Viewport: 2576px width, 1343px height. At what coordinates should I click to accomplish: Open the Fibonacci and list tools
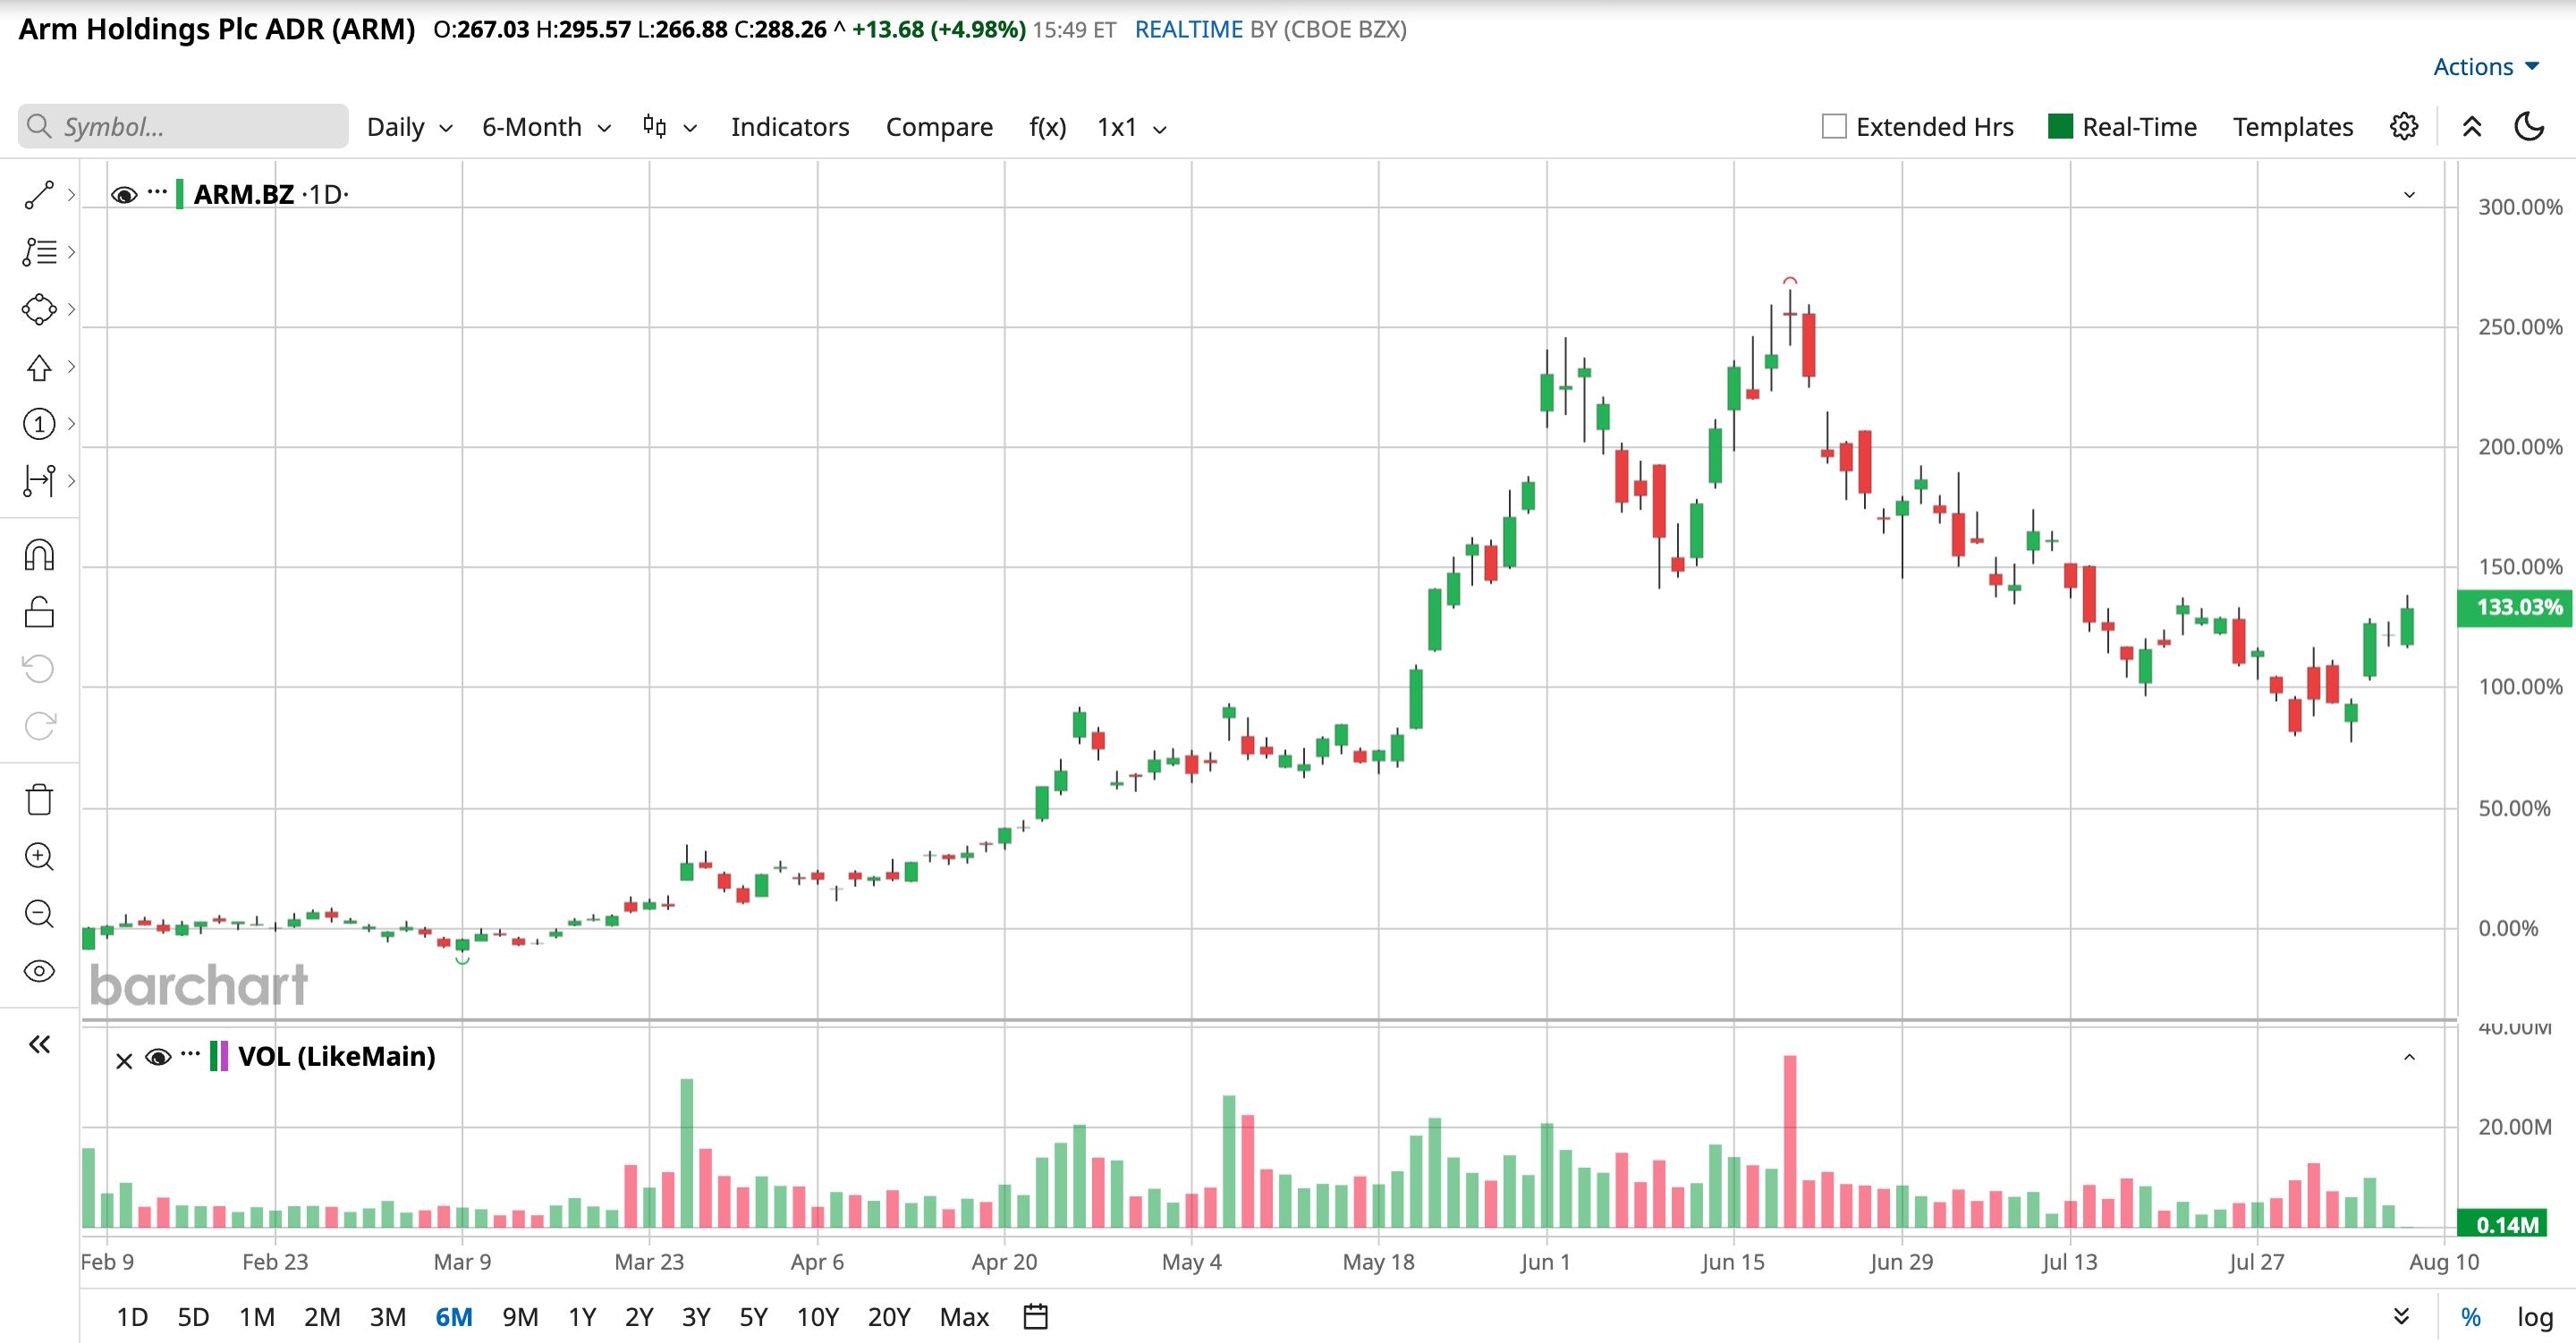click(x=39, y=252)
